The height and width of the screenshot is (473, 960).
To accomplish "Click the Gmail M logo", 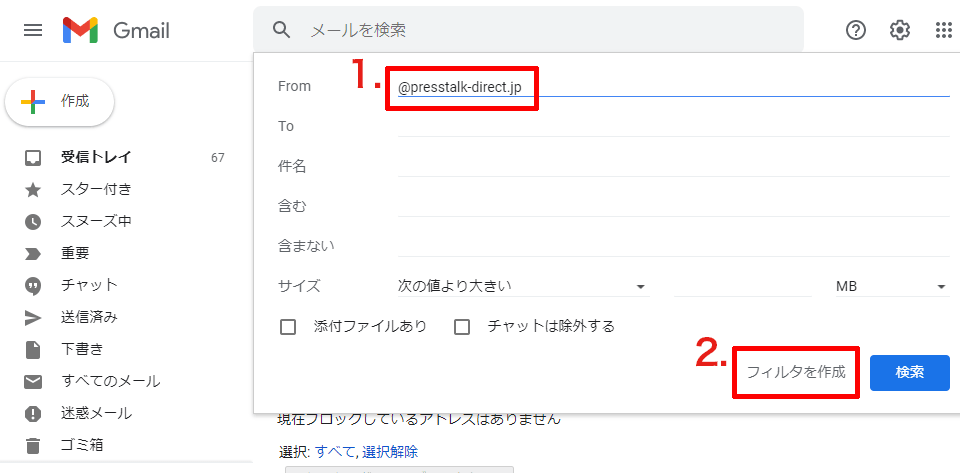I will [x=80, y=30].
